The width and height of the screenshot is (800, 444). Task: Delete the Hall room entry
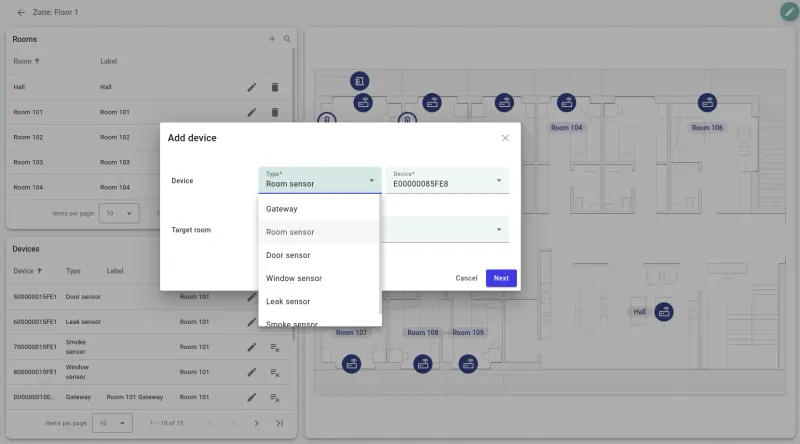275,87
